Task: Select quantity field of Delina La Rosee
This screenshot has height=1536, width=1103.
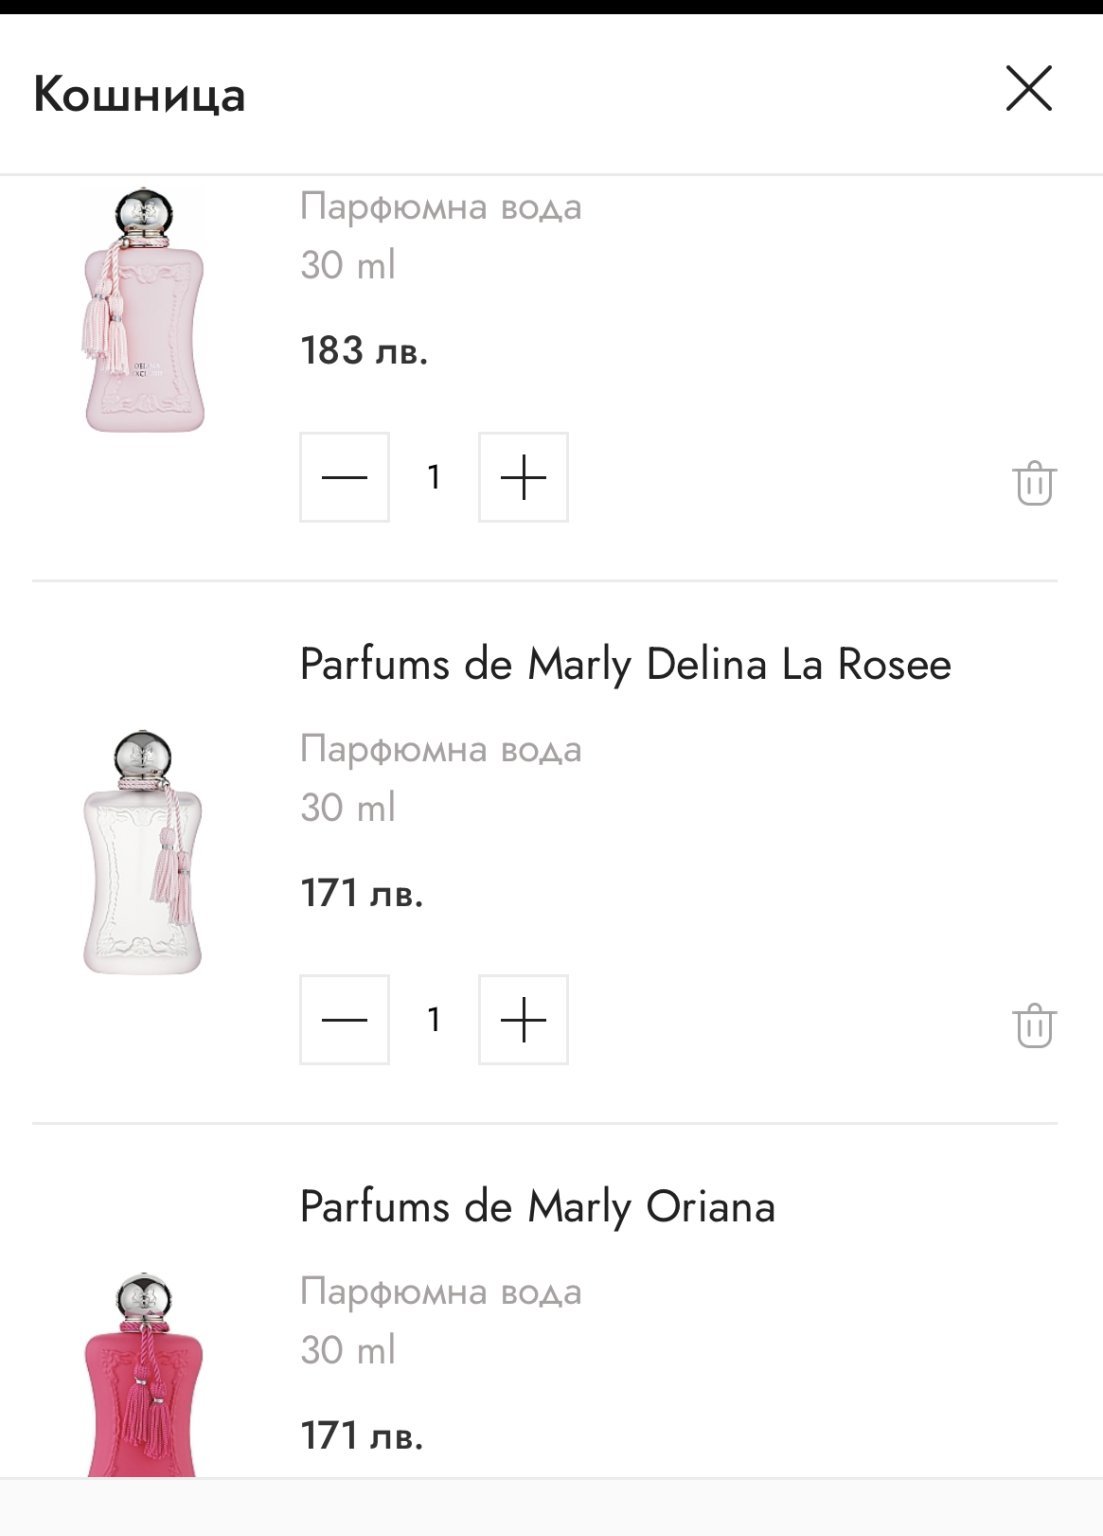Action: pos(434,1020)
